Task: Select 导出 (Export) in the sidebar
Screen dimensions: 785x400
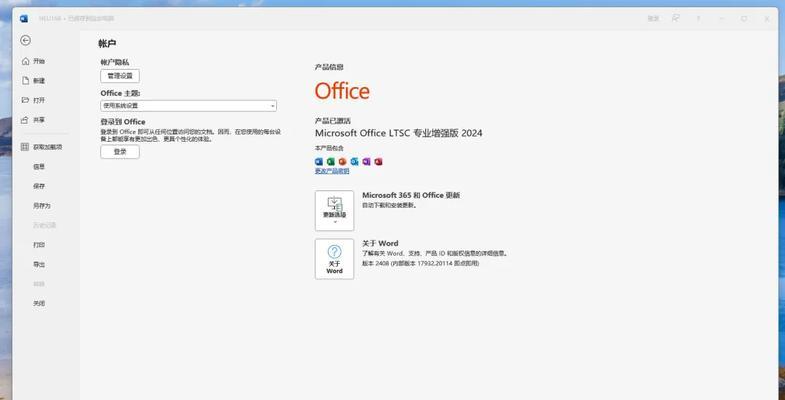Action: [x=39, y=264]
